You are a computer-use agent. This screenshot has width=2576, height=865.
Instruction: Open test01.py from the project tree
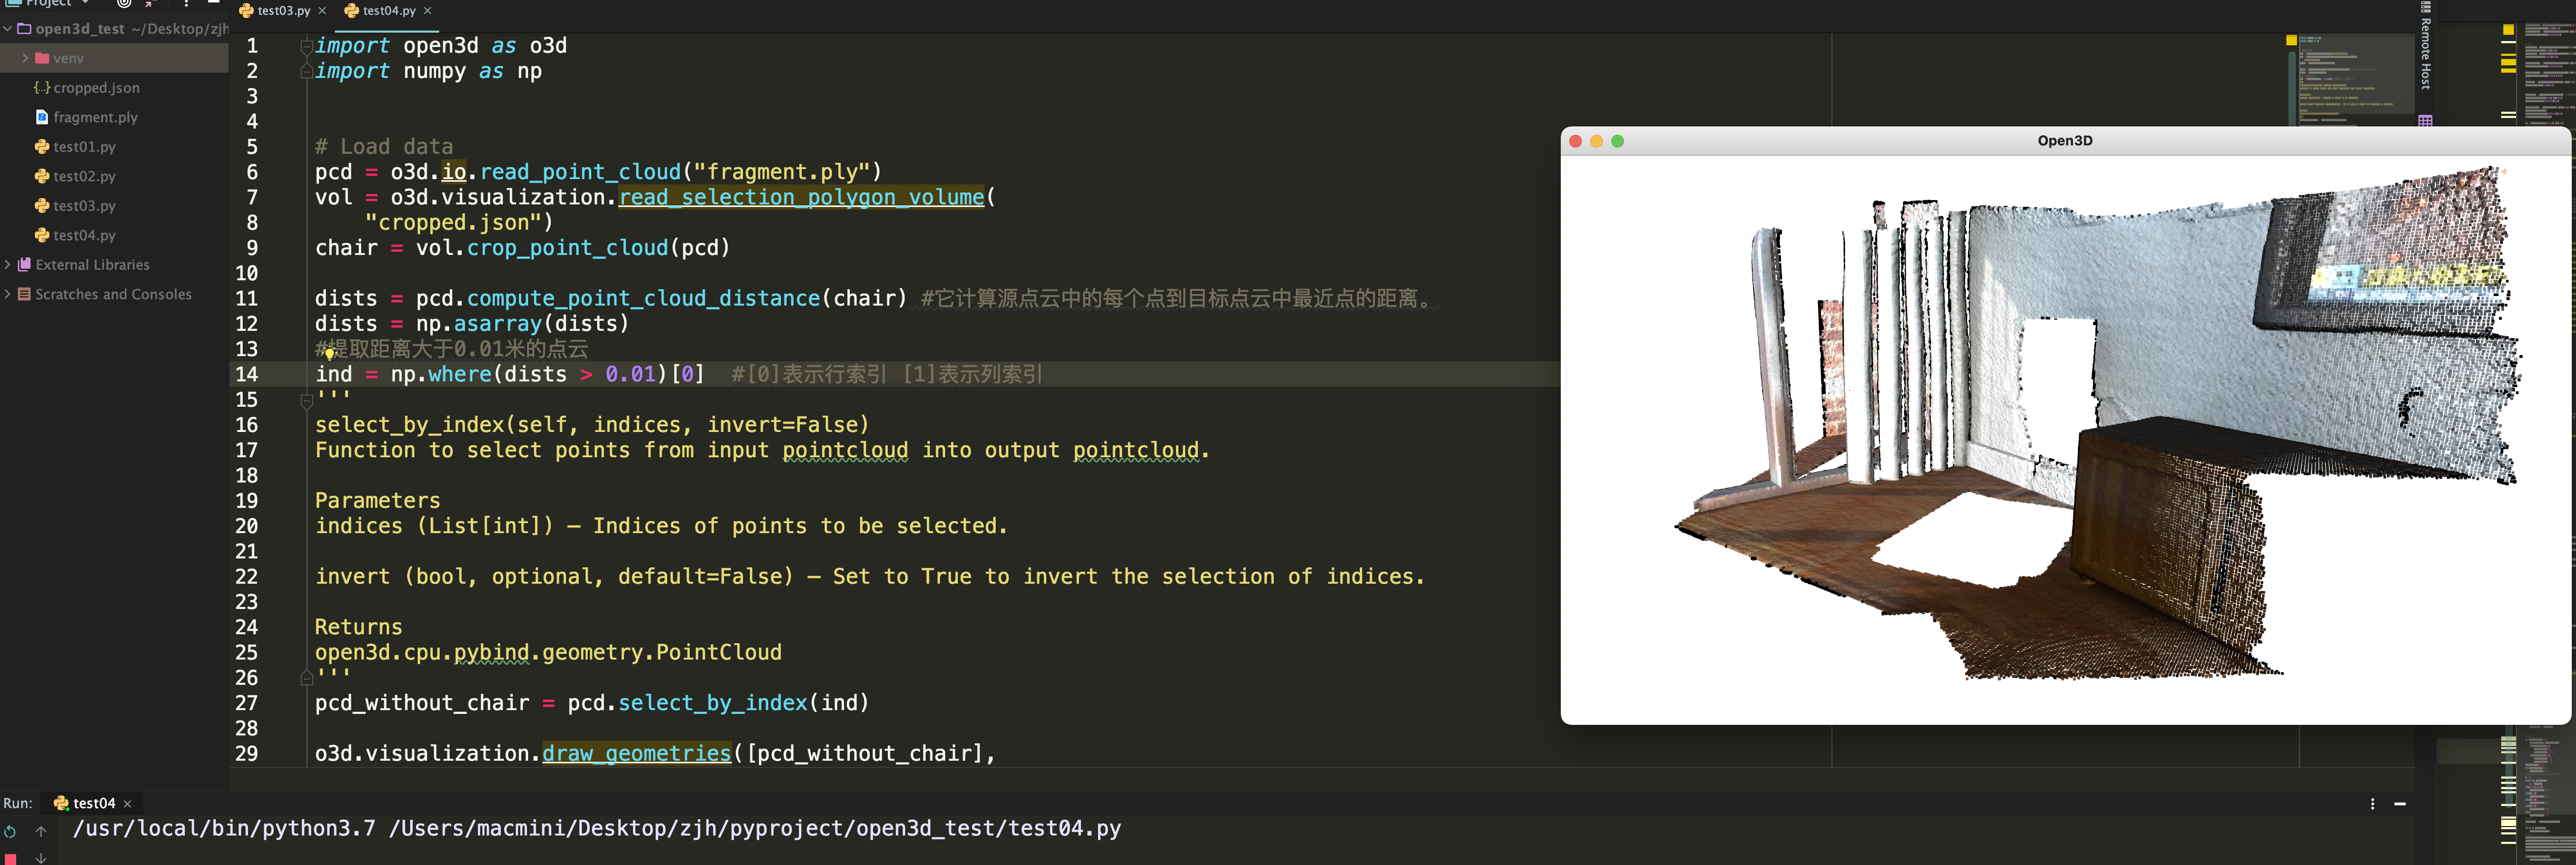tap(84, 146)
